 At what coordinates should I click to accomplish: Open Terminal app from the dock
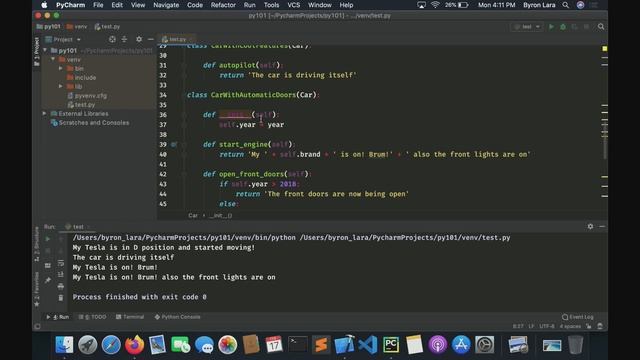pos(298,345)
